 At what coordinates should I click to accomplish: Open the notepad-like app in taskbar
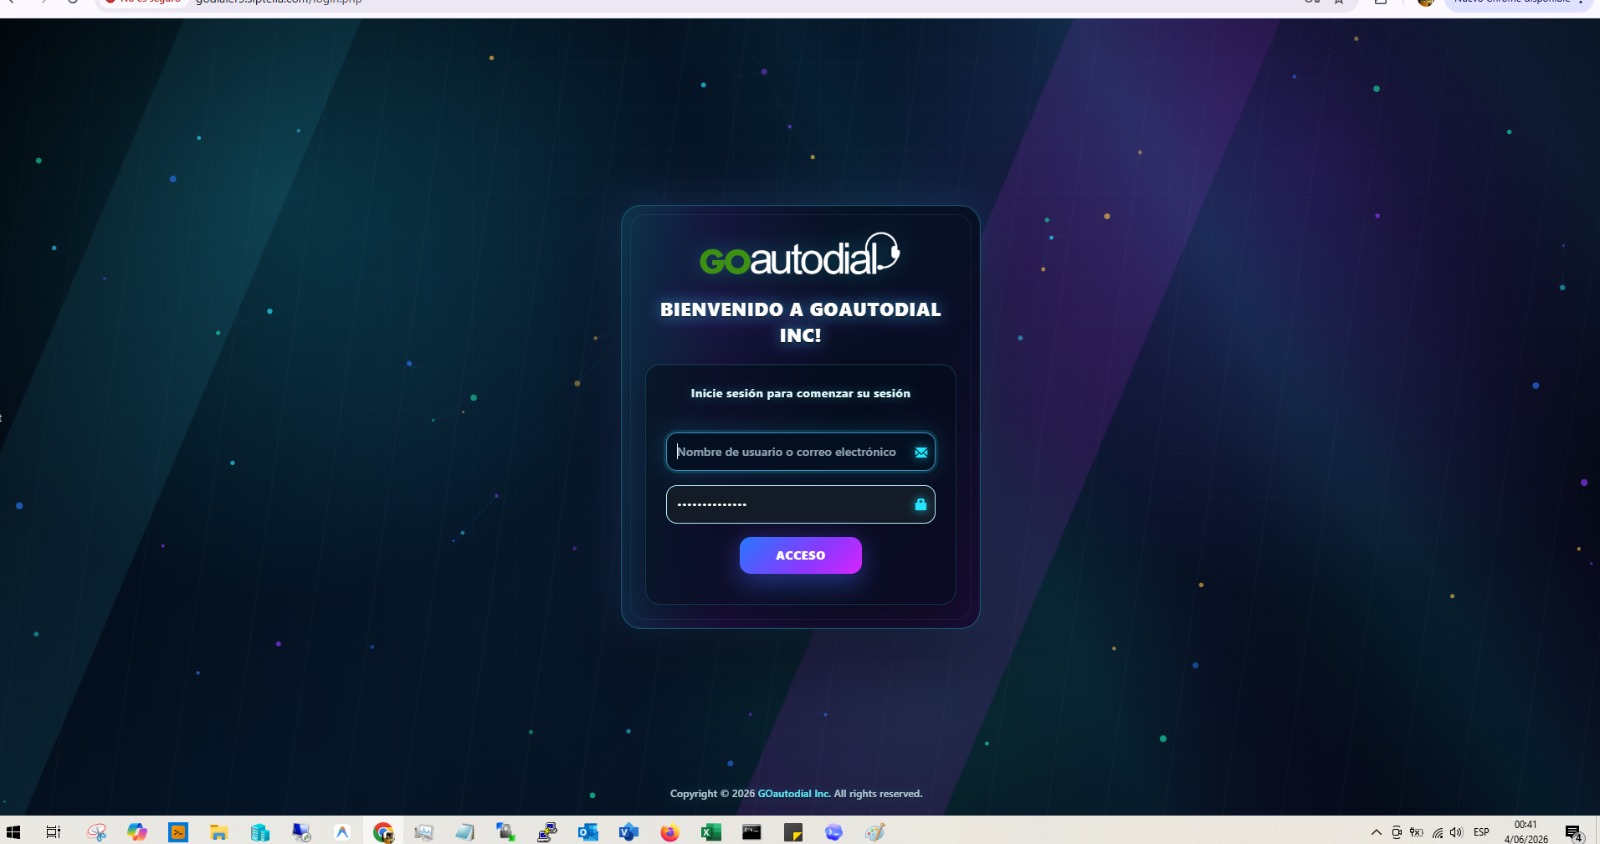(x=465, y=832)
